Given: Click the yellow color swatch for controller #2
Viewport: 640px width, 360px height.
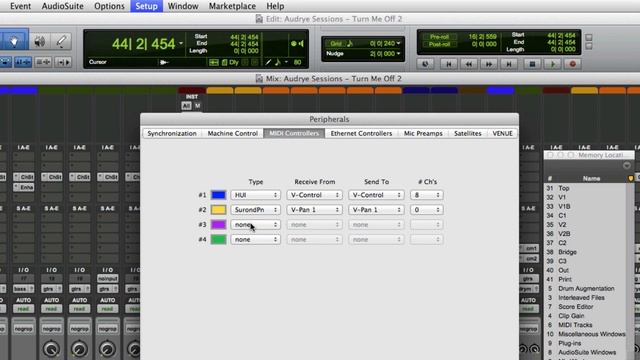Looking at the screenshot, I should coord(218,210).
